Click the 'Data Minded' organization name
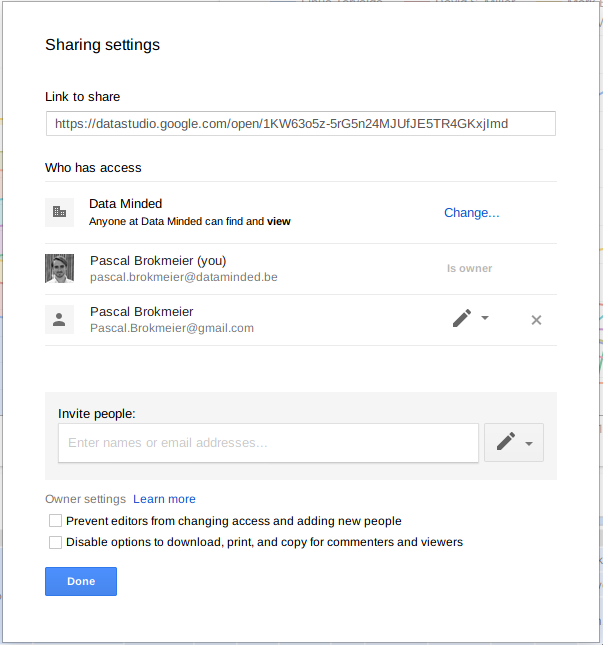The height and width of the screenshot is (645, 603). pos(125,204)
